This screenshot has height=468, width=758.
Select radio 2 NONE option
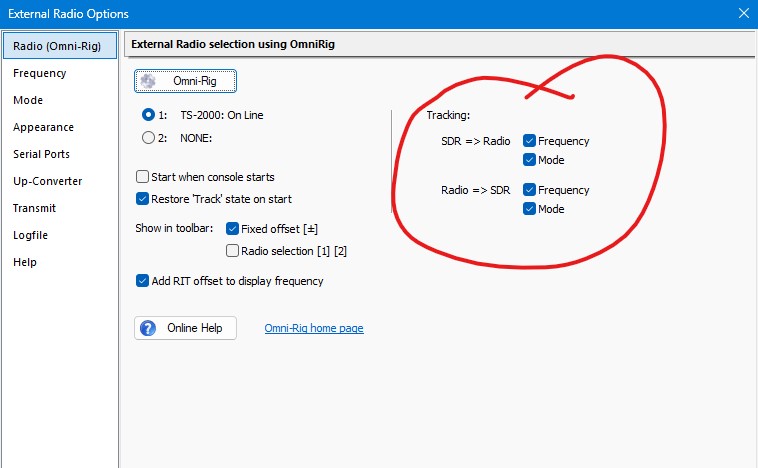click(x=148, y=138)
